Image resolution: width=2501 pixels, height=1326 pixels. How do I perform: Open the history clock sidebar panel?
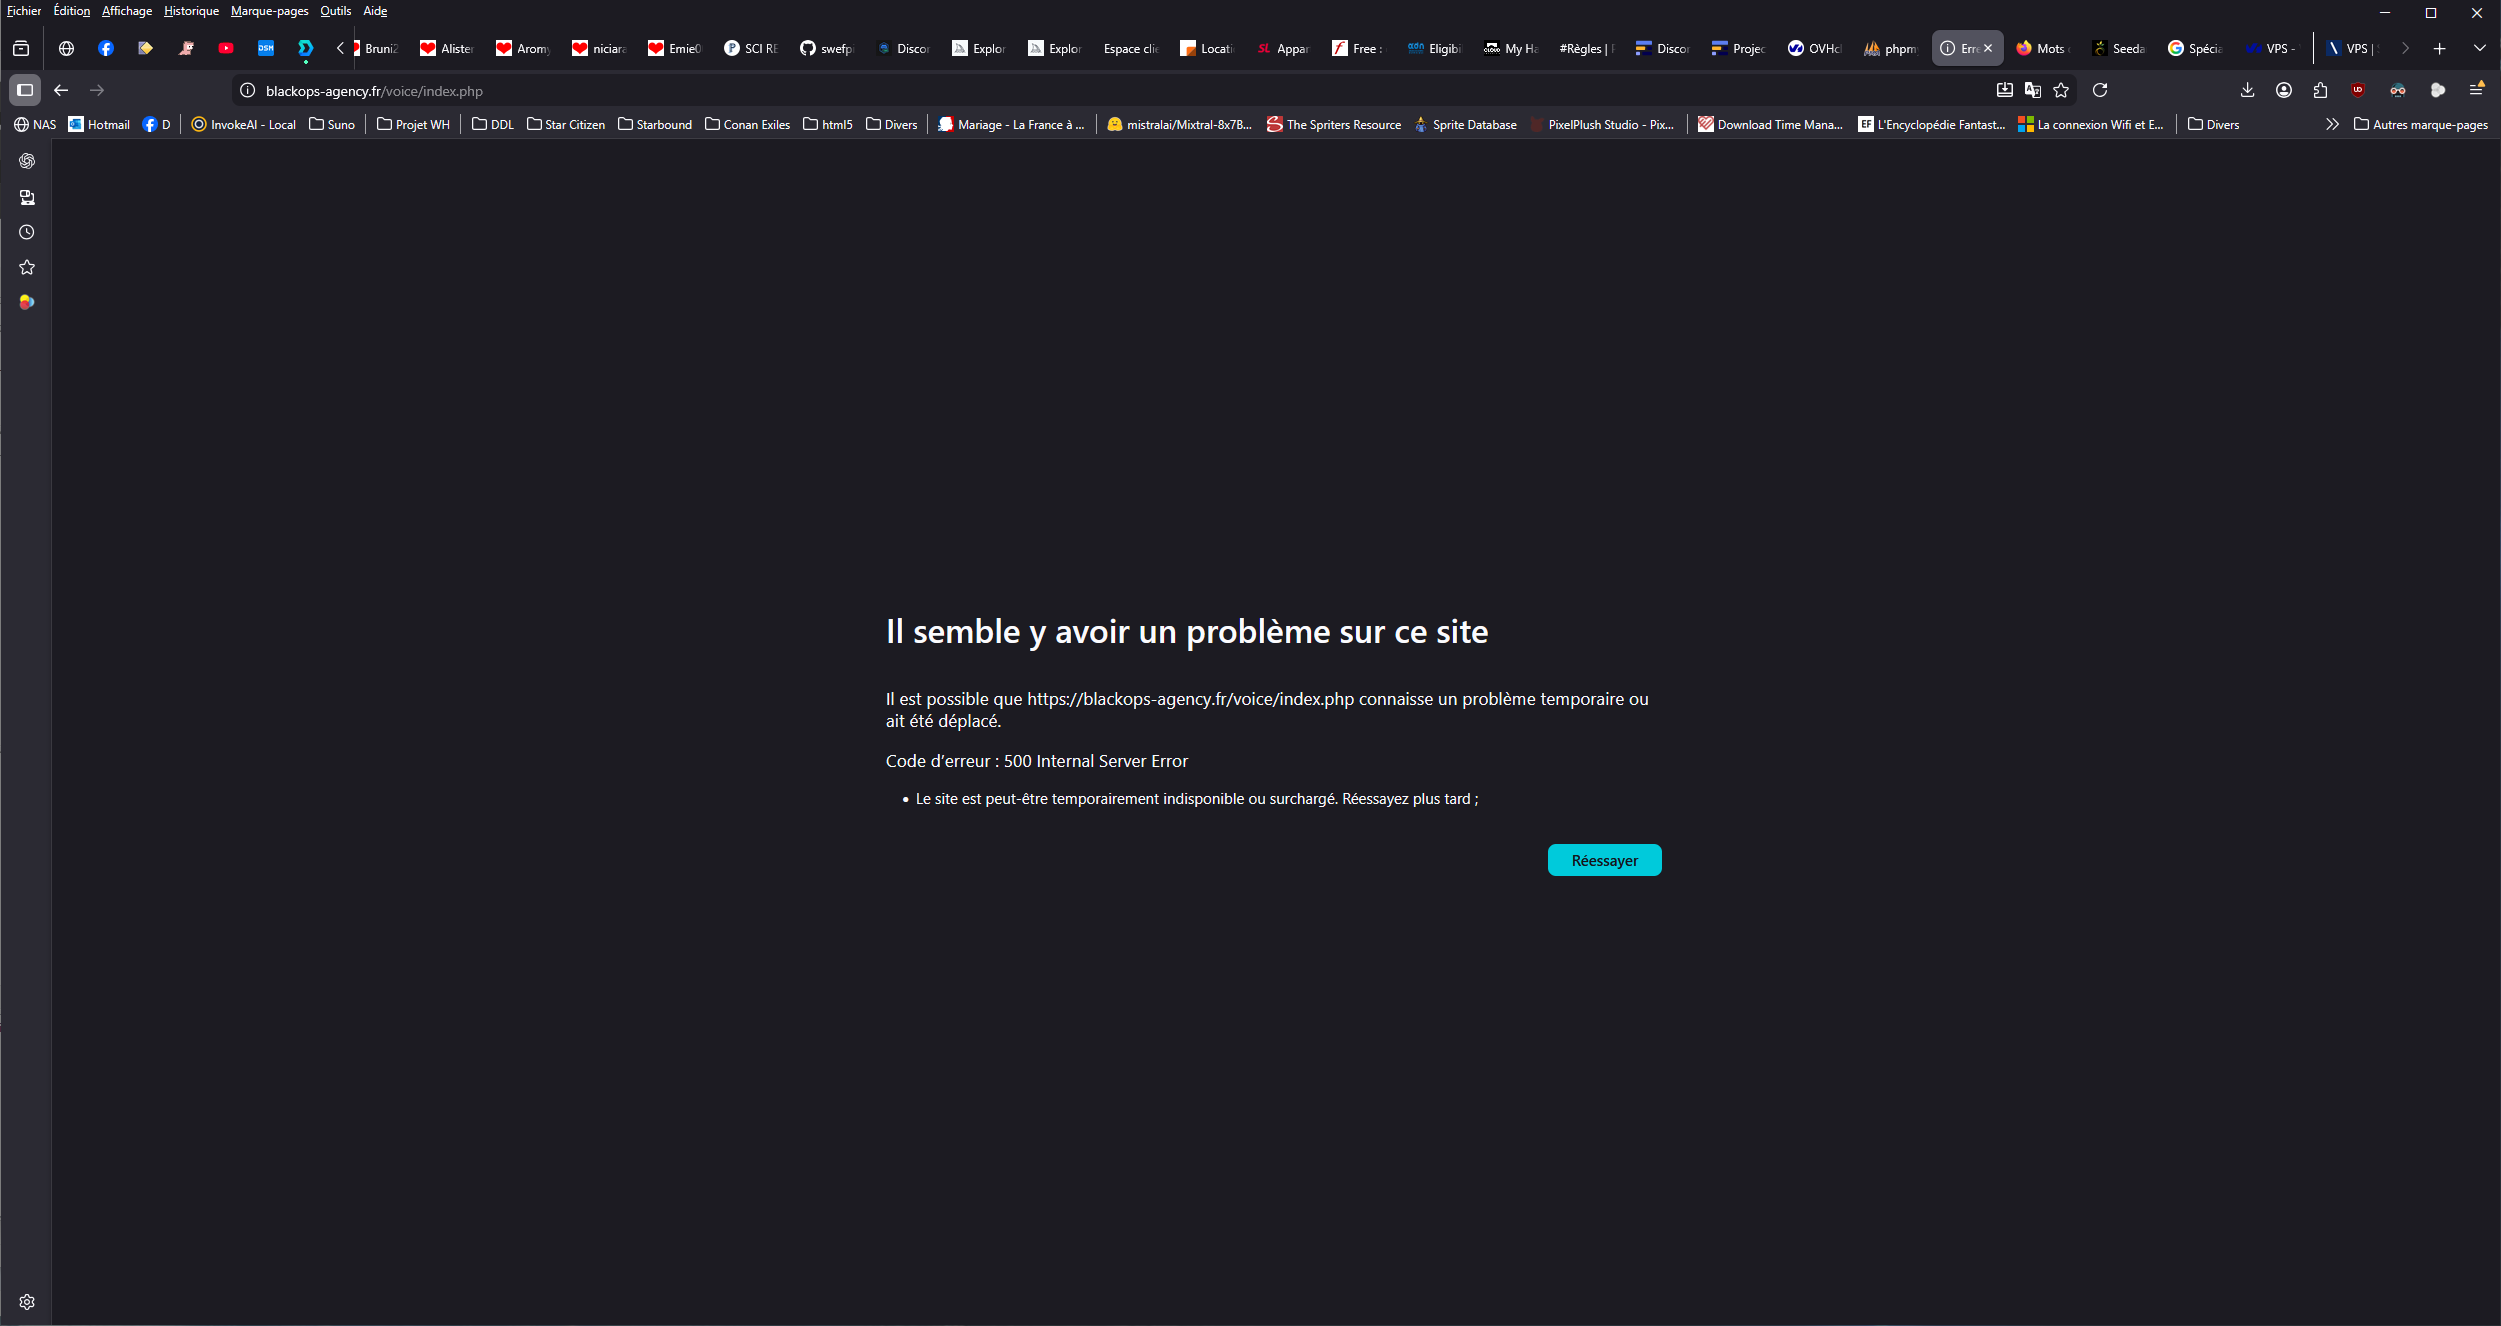pyautogui.click(x=27, y=232)
